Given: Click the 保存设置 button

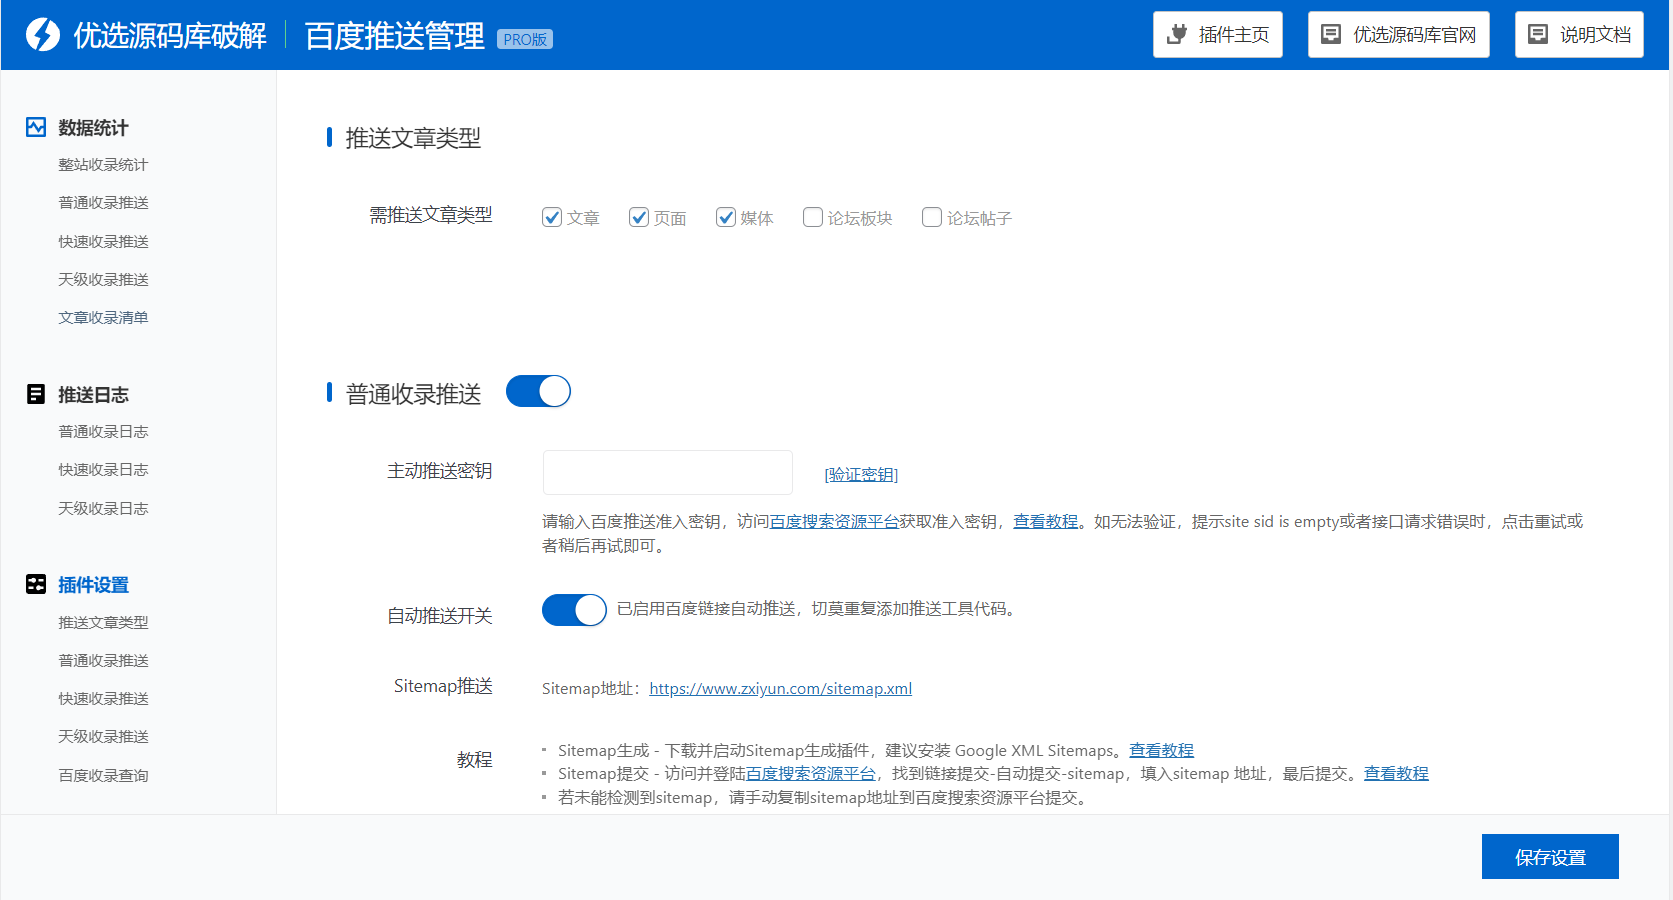Looking at the screenshot, I should point(1549,857).
